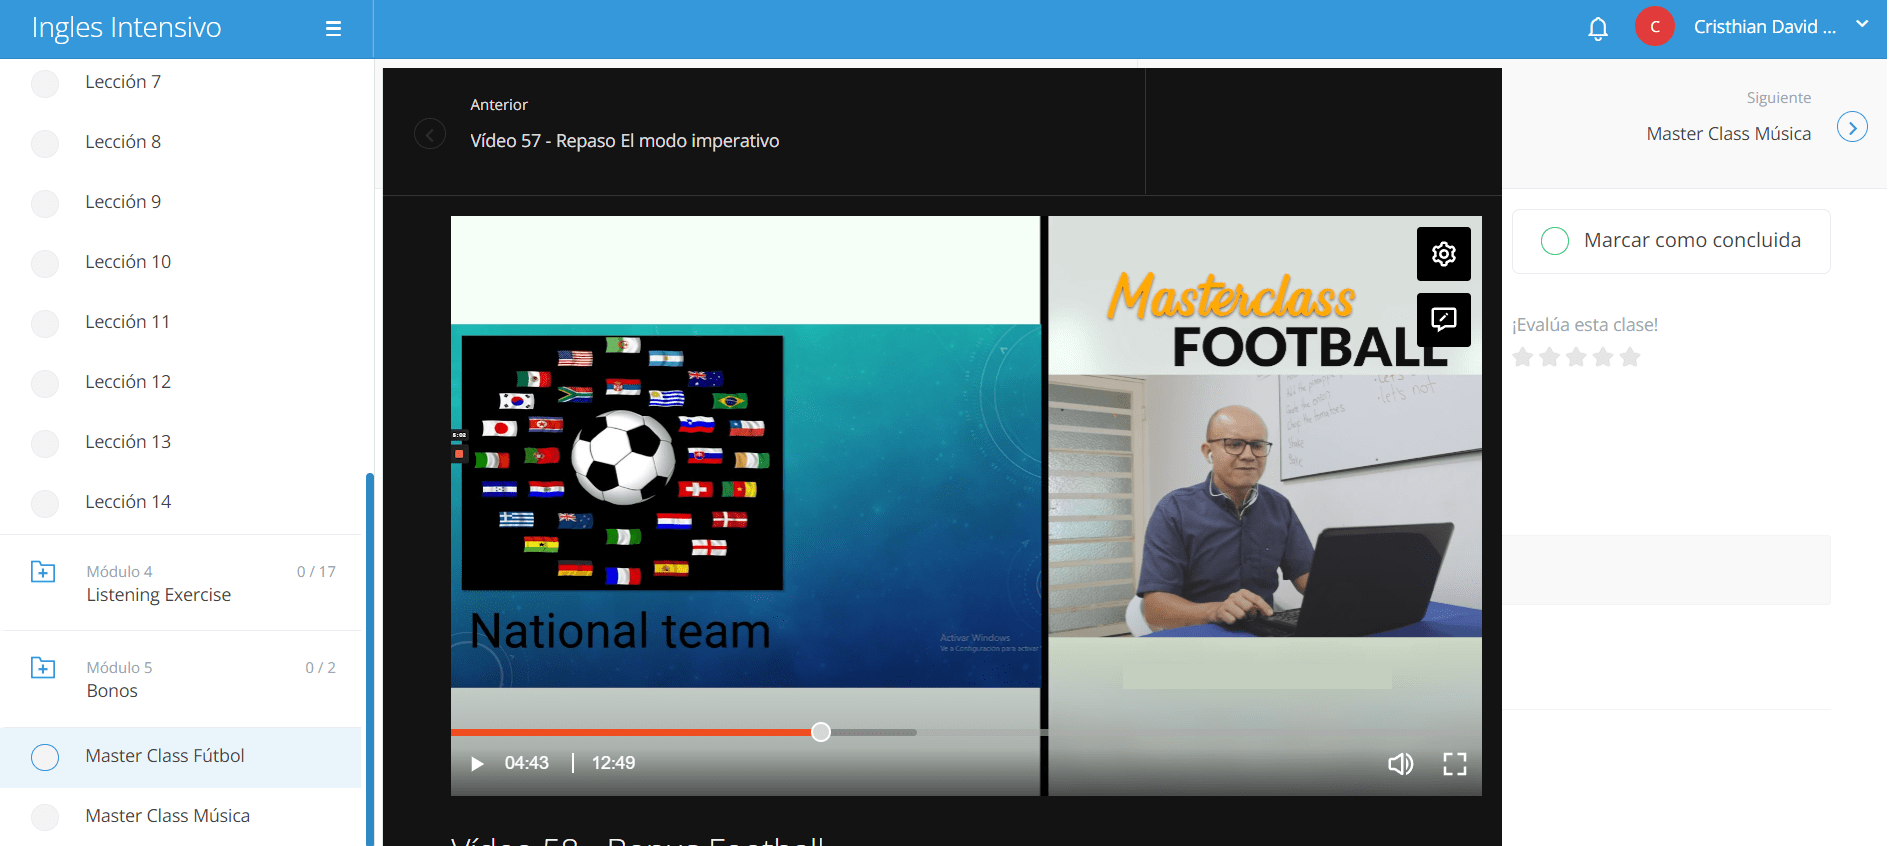Image resolution: width=1890 pixels, height=846 pixels.
Task: Open Vídeo 57 - Repaso El modo imperativo
Action: point(625,141)
